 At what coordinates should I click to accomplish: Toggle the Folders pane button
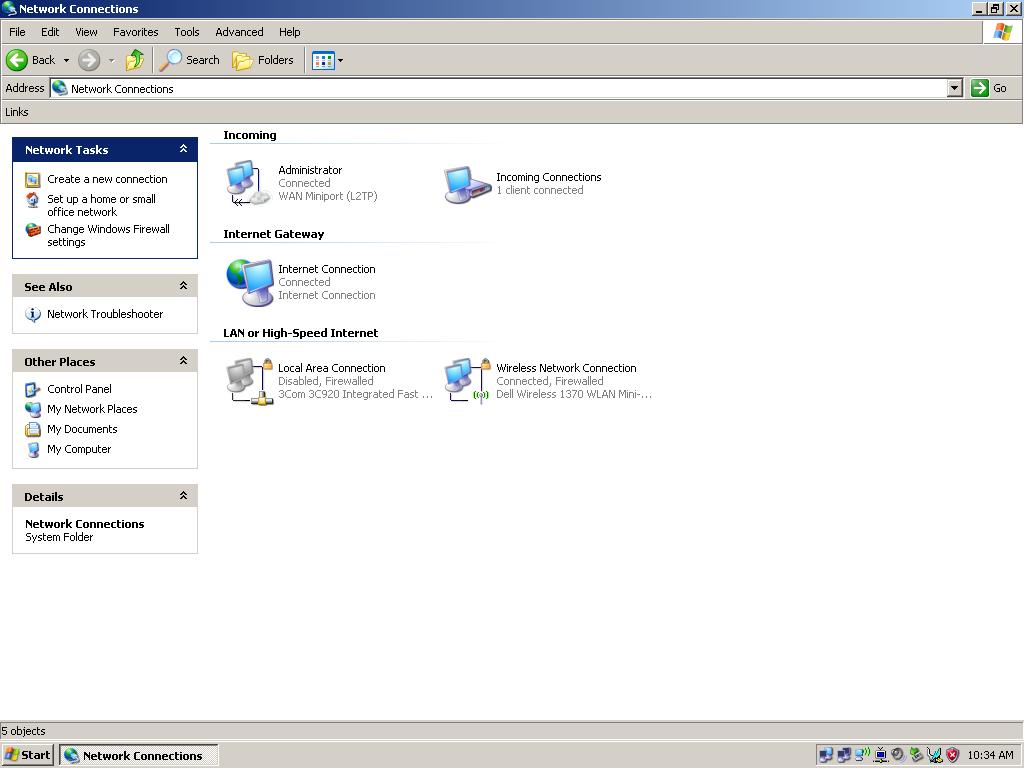[264, 60]
